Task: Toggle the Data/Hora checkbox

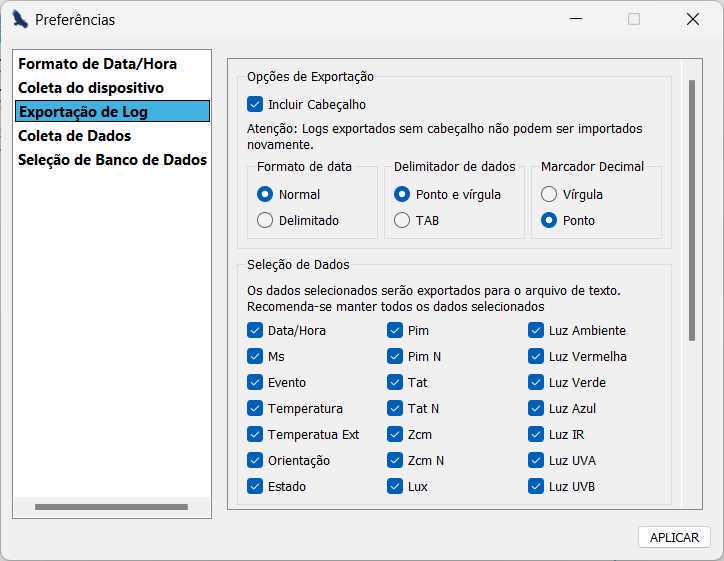Action: click(x=255, y=330)
